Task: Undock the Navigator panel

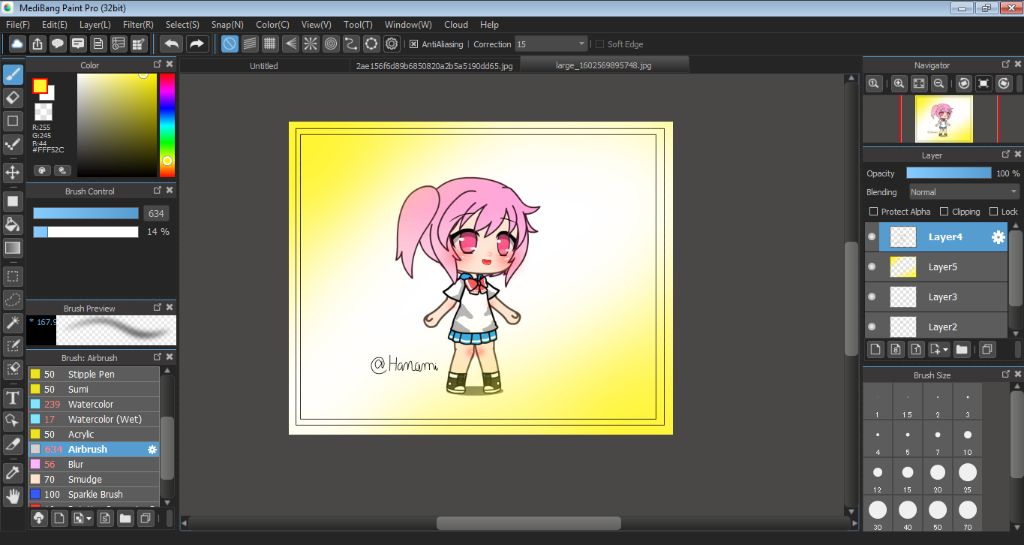Action: [1006, 64]
